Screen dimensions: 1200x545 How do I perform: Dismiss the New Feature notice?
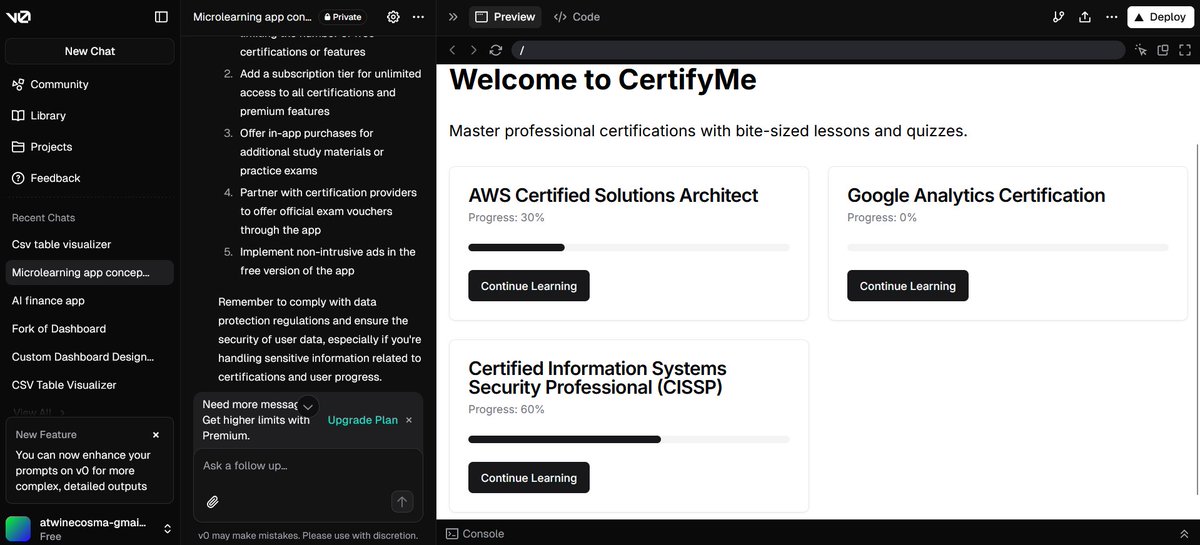[156, 435]
